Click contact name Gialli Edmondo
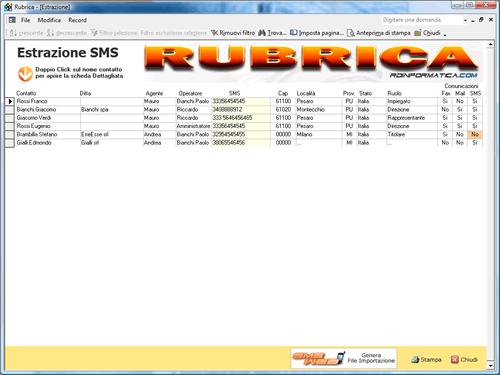The height and width of the screenshot is (375, 500). [34, 143]
